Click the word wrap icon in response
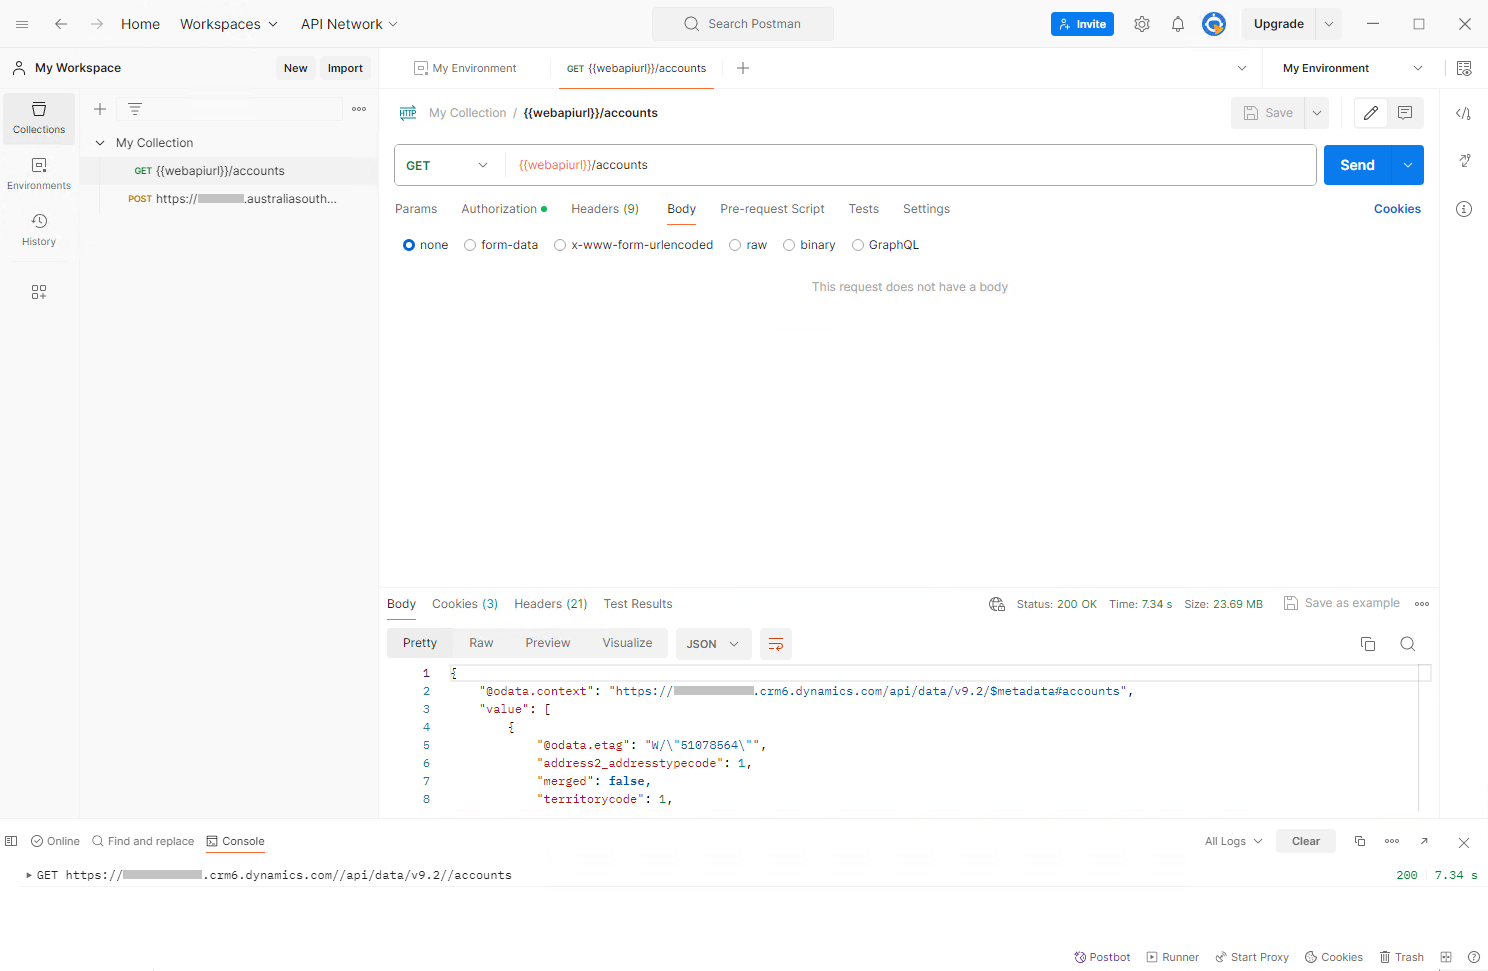The width and height of the screenshot is (1488, 971). (776, 644)
